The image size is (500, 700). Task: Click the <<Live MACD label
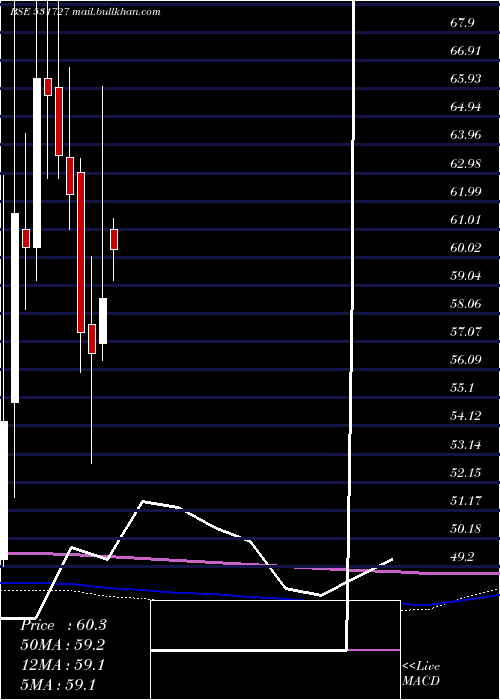point(421,673)
